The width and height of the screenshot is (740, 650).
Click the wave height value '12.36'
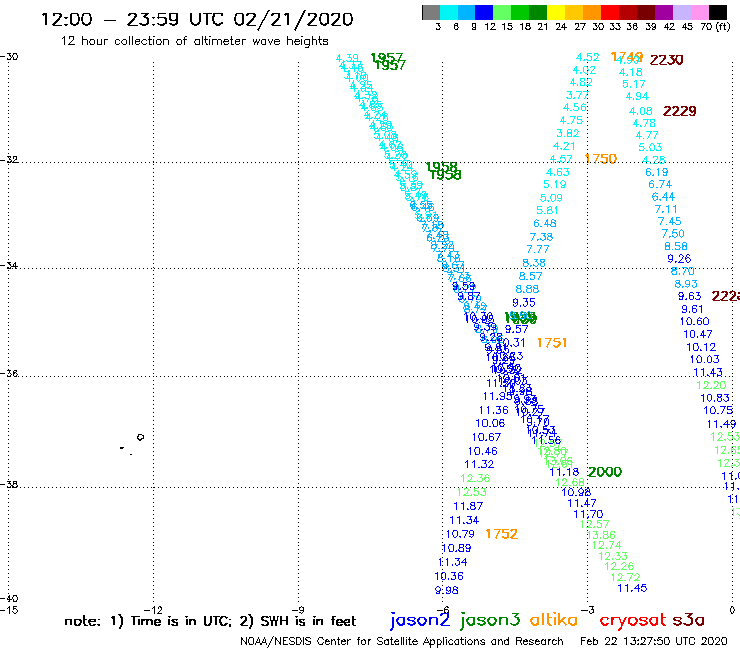(475, 478)
